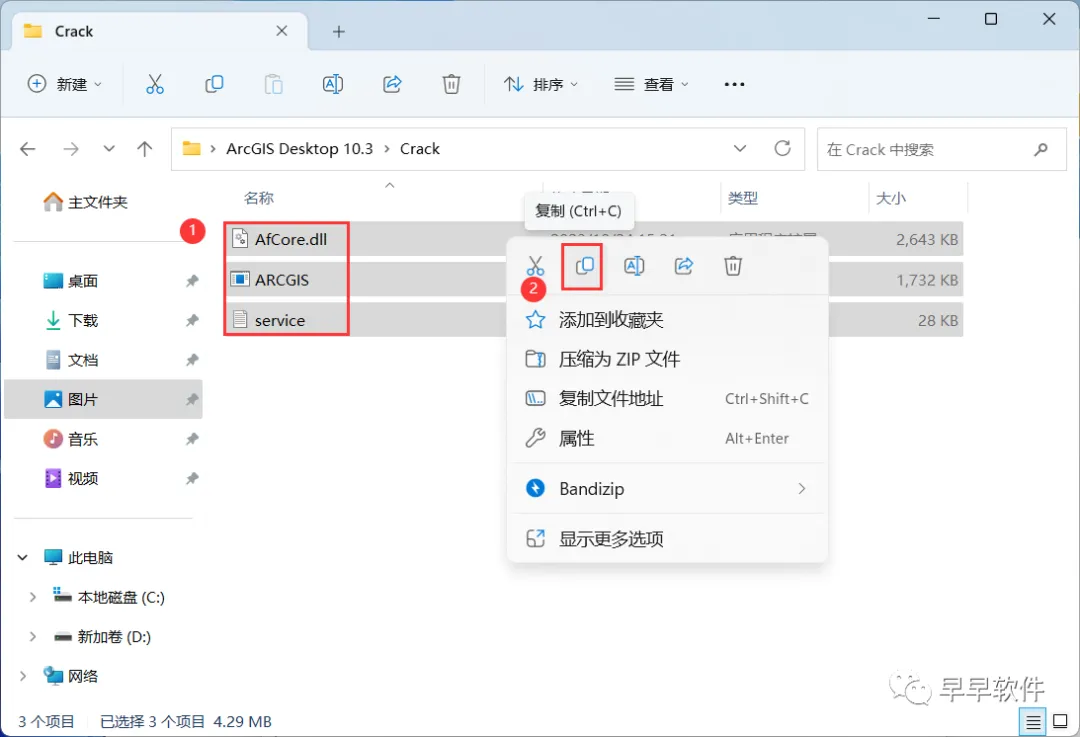The width and height of the screenshot is (1080, 737).
Task: Switch to large icons view in status bar
Action: point(1061,722)
